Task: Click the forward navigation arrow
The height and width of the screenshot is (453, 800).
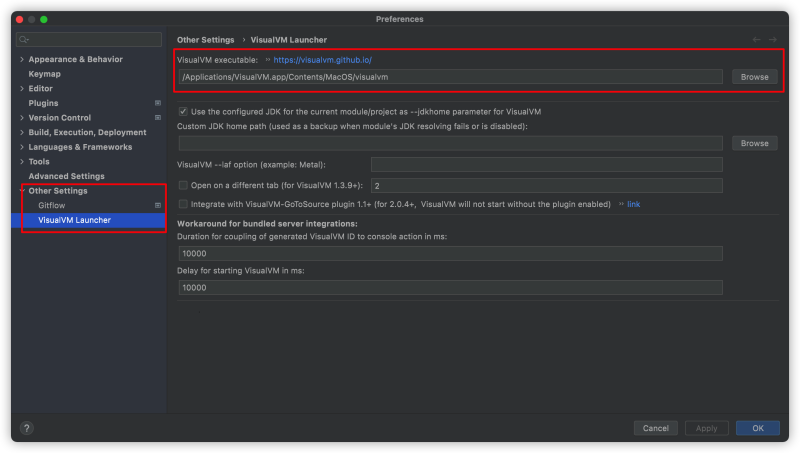Action: click(772, 40)
